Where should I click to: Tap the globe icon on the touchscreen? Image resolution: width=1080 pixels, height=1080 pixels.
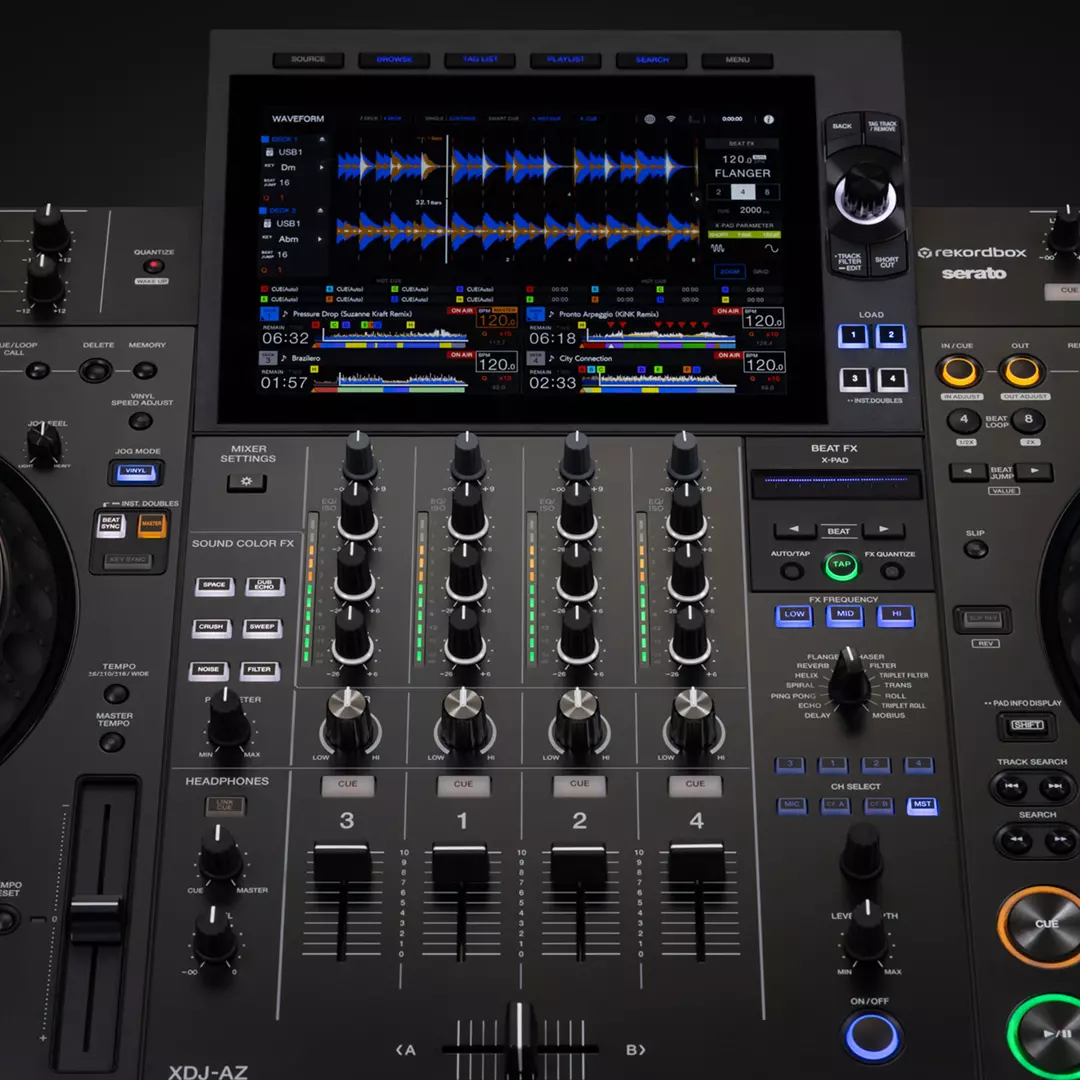[x=650, y=119]
